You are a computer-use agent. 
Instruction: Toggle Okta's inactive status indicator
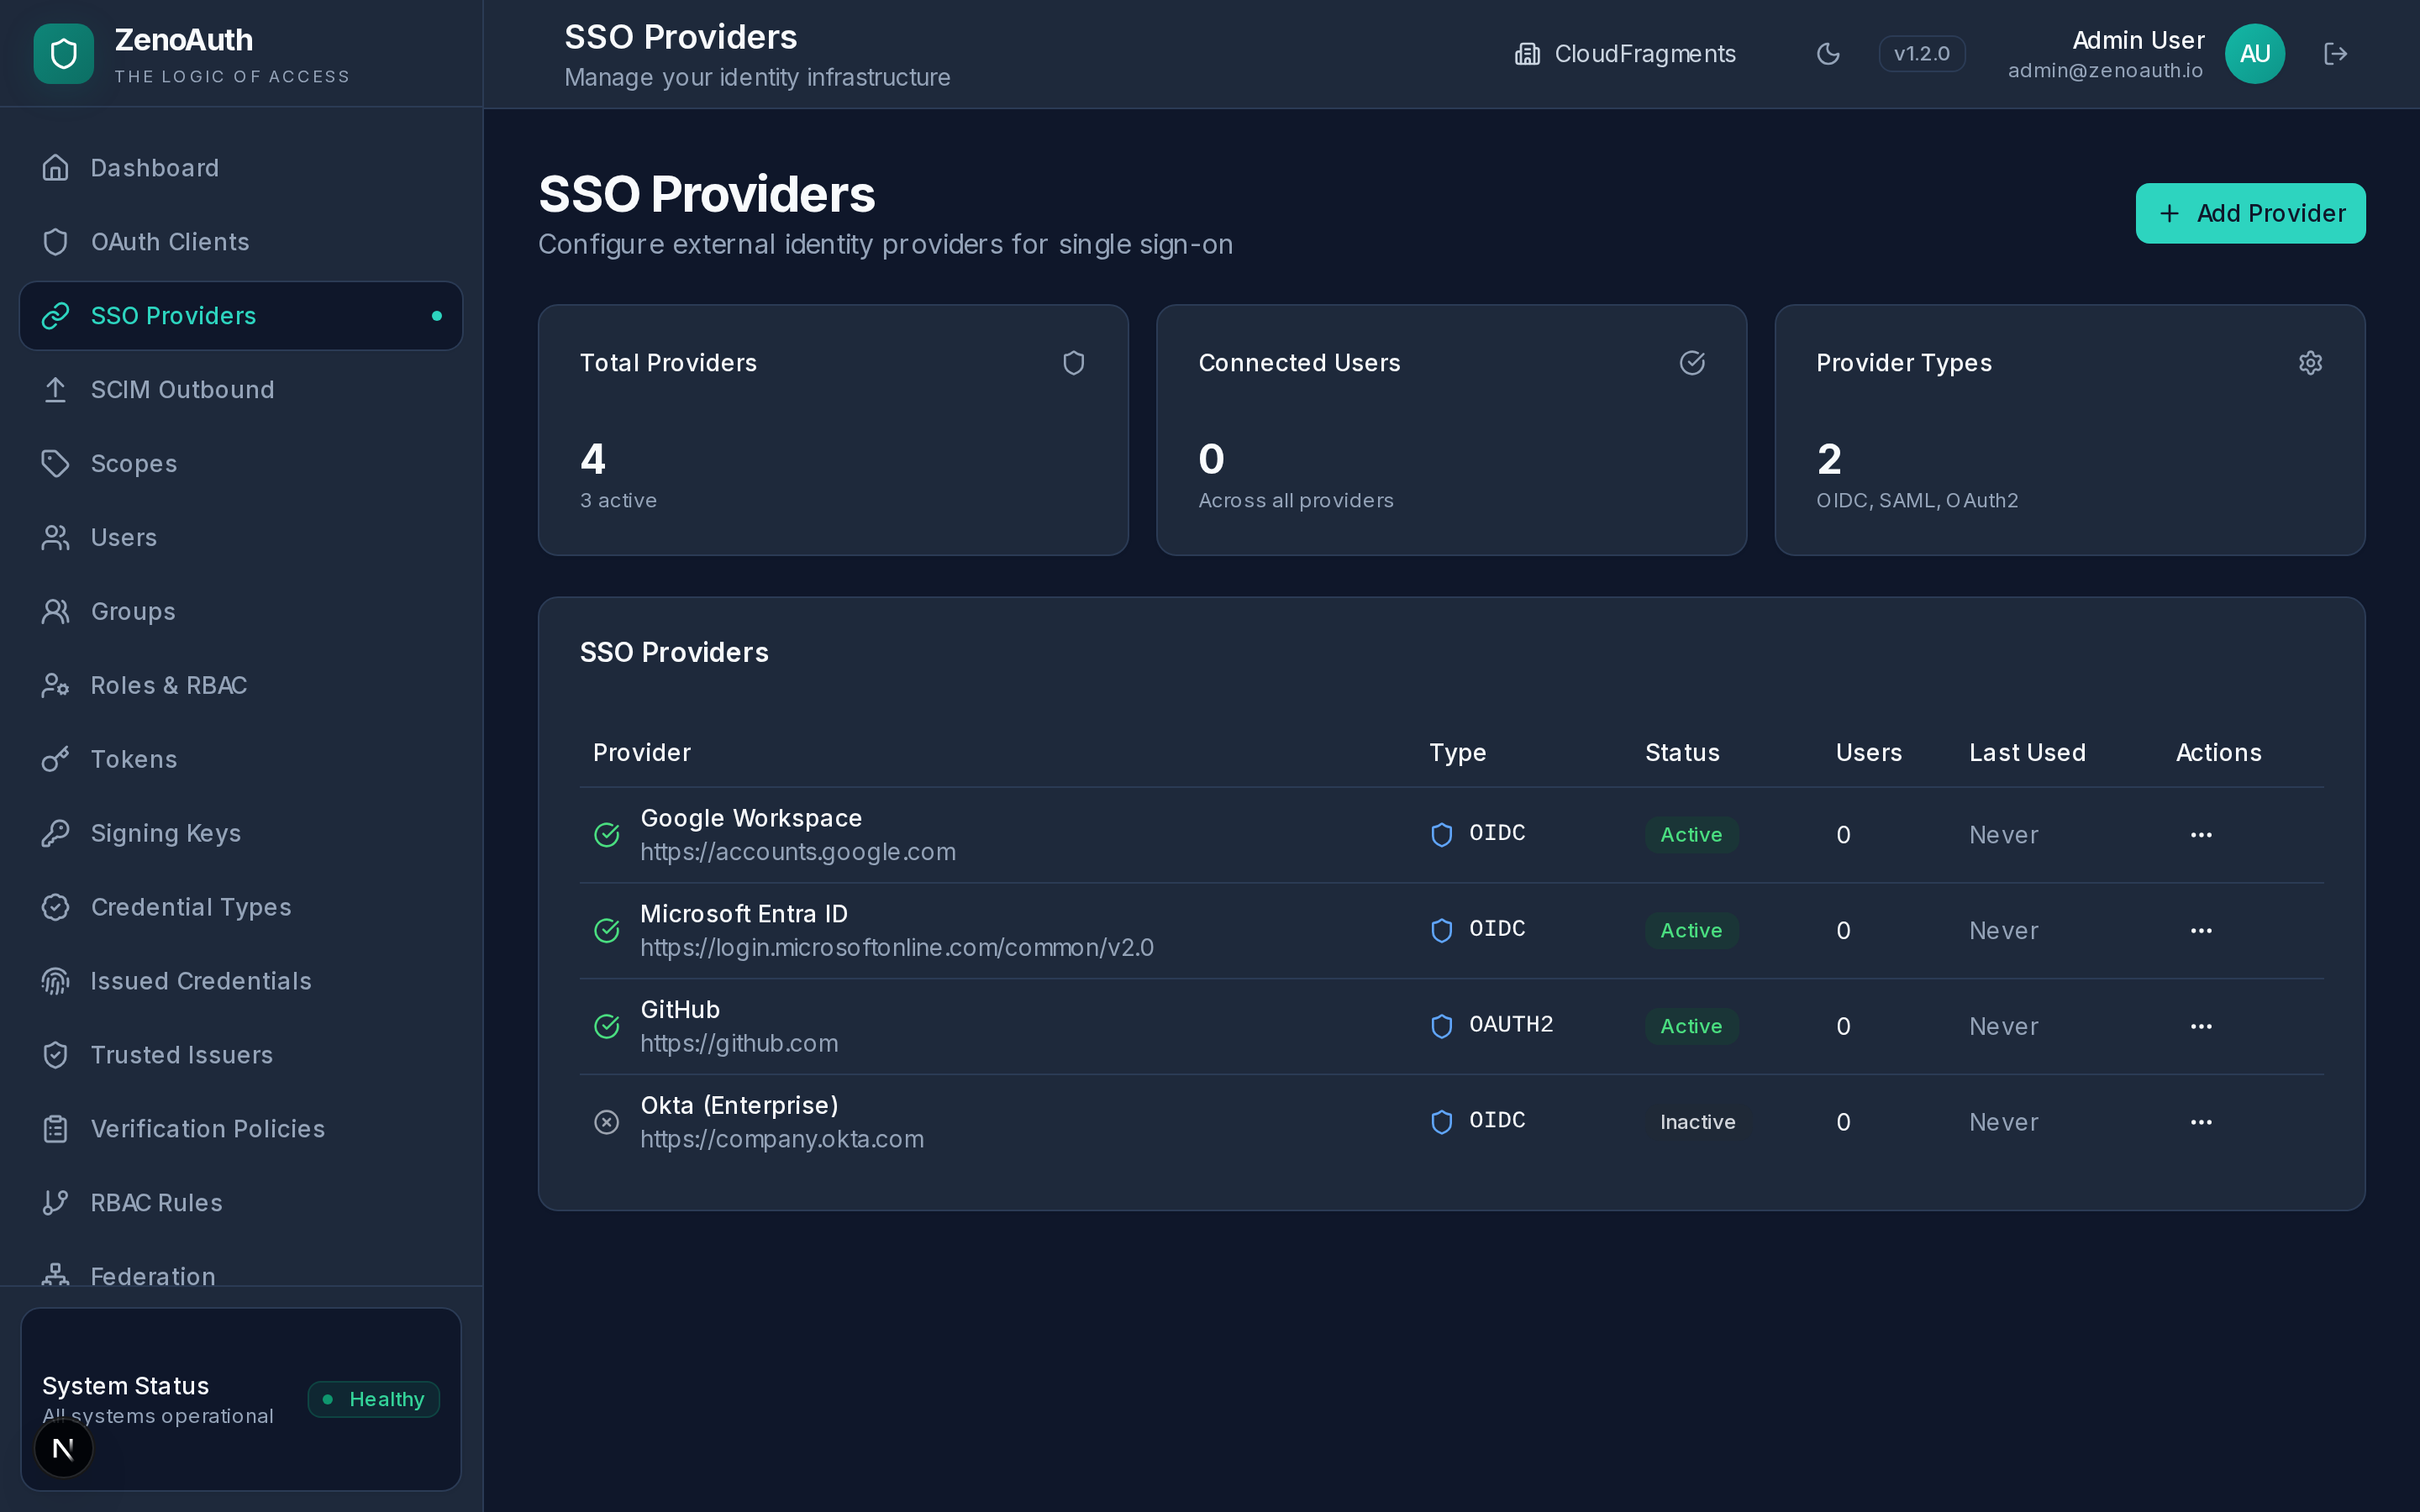point(607,1121)
